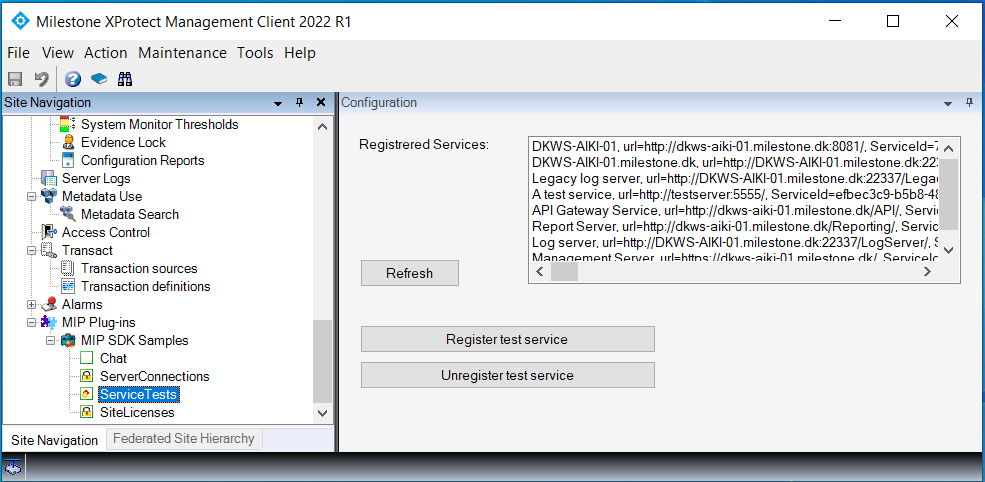Click the blue book toolbar icon

(99, 79)
